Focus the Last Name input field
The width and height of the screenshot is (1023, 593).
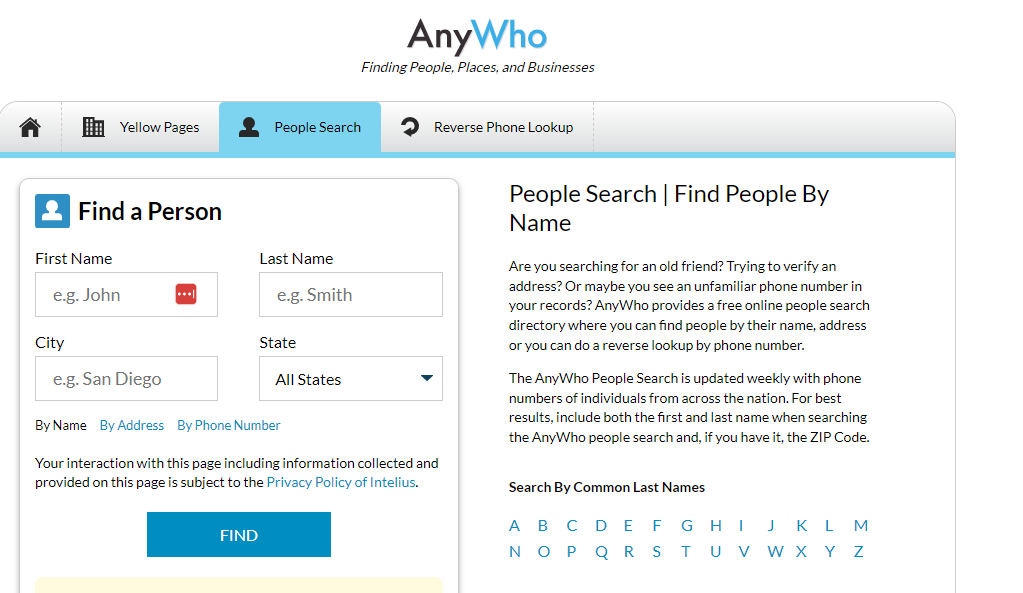(x=351, y=295)
